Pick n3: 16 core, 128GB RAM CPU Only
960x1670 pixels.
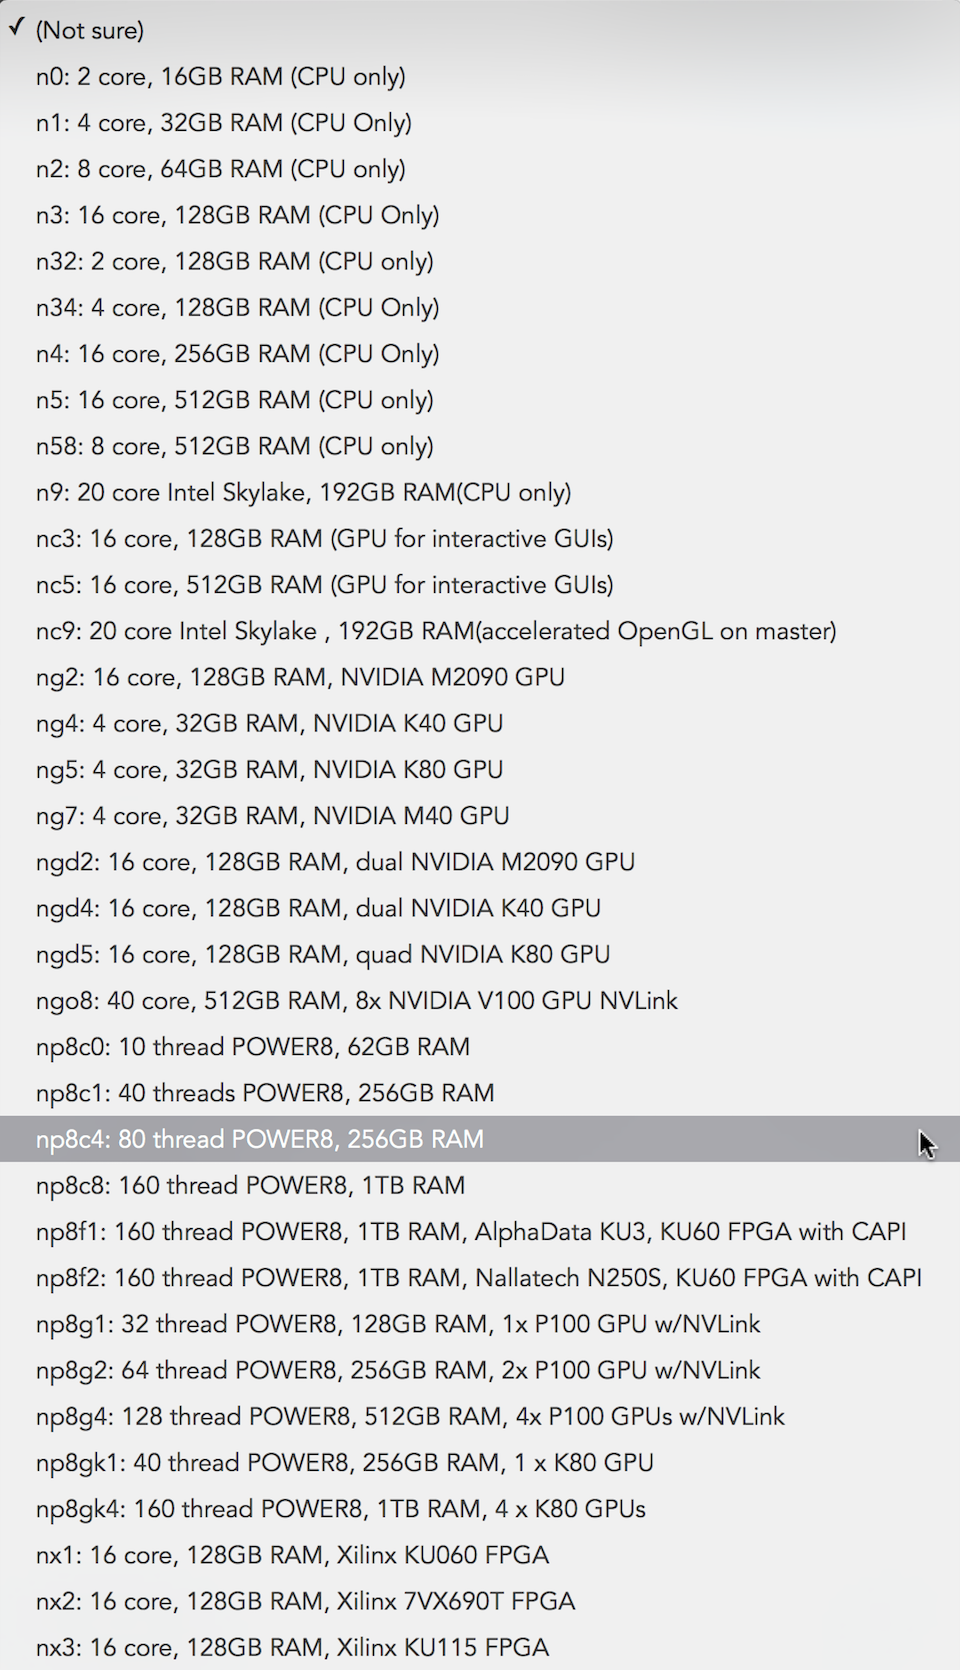tap(480, 215)
